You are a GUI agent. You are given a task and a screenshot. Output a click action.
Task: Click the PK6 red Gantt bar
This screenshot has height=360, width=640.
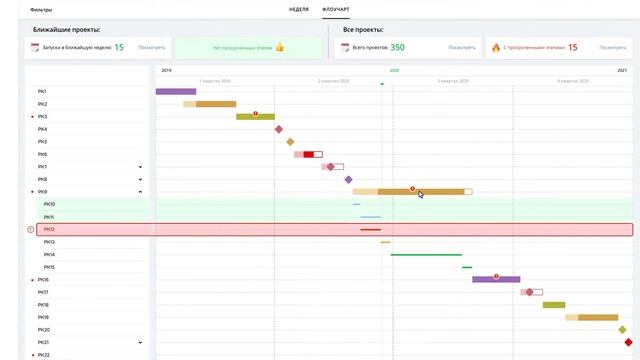pos(308,154)
